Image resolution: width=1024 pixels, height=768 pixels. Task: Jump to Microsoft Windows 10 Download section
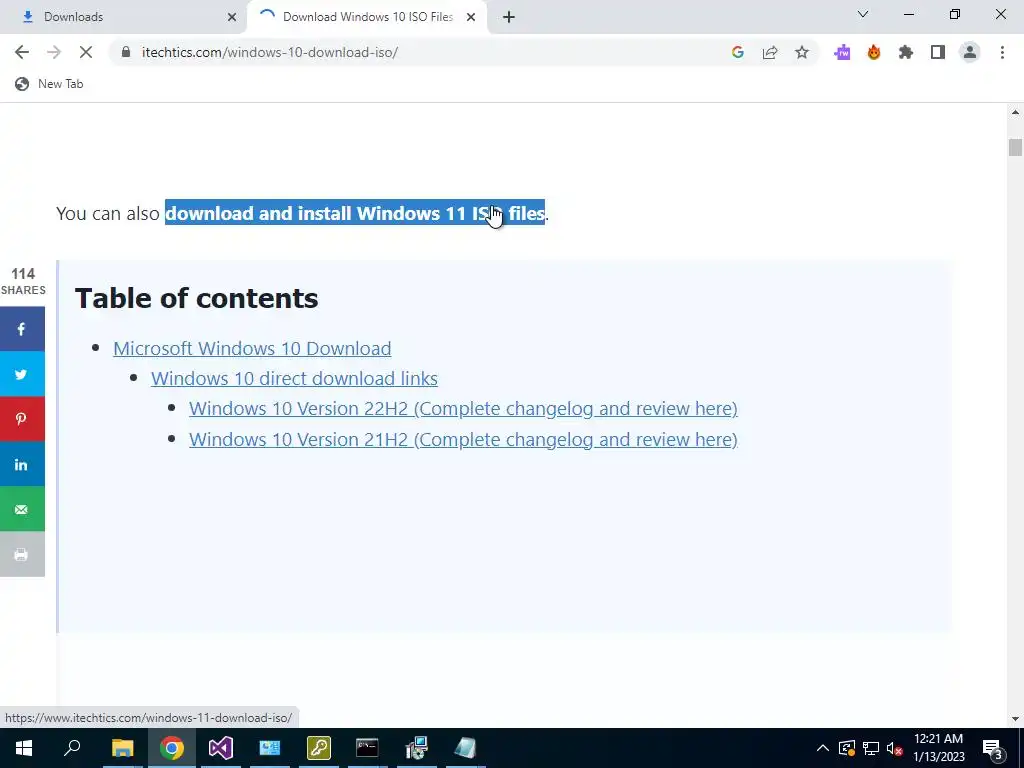pos(252,348)
